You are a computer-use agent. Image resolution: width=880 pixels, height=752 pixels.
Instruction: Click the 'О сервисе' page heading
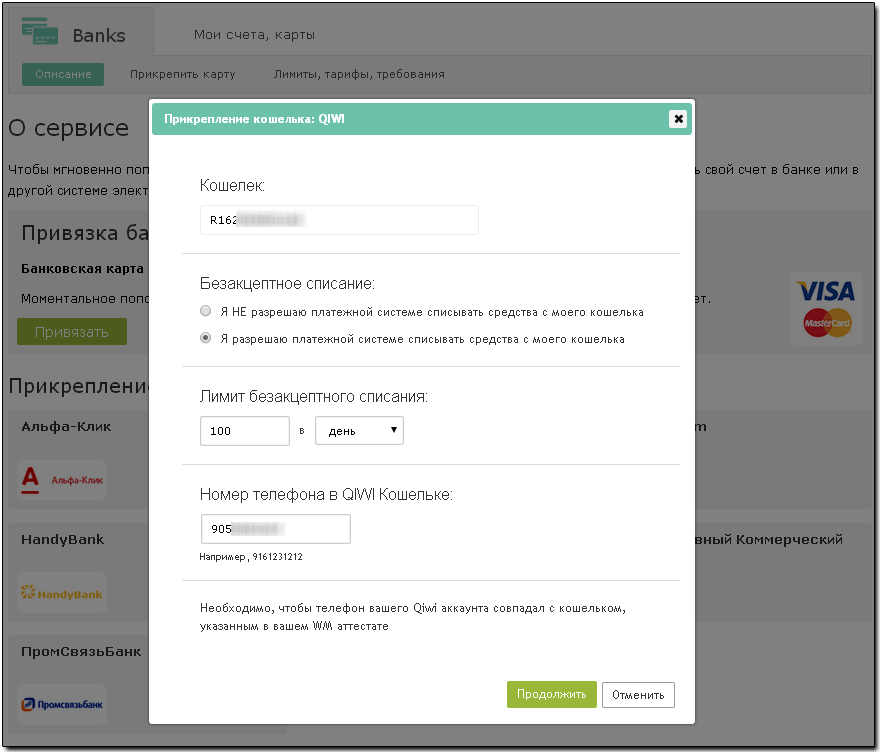click(x=68, y=128)
